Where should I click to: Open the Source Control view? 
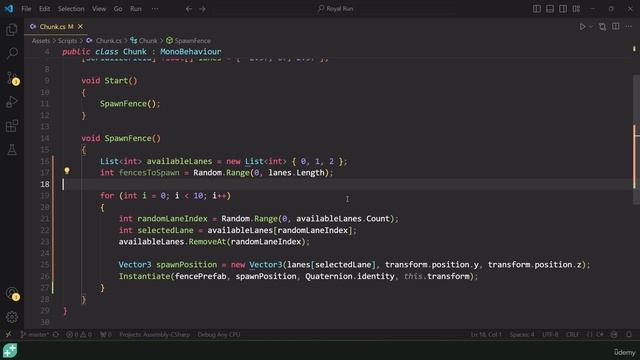tap(12, 78)
